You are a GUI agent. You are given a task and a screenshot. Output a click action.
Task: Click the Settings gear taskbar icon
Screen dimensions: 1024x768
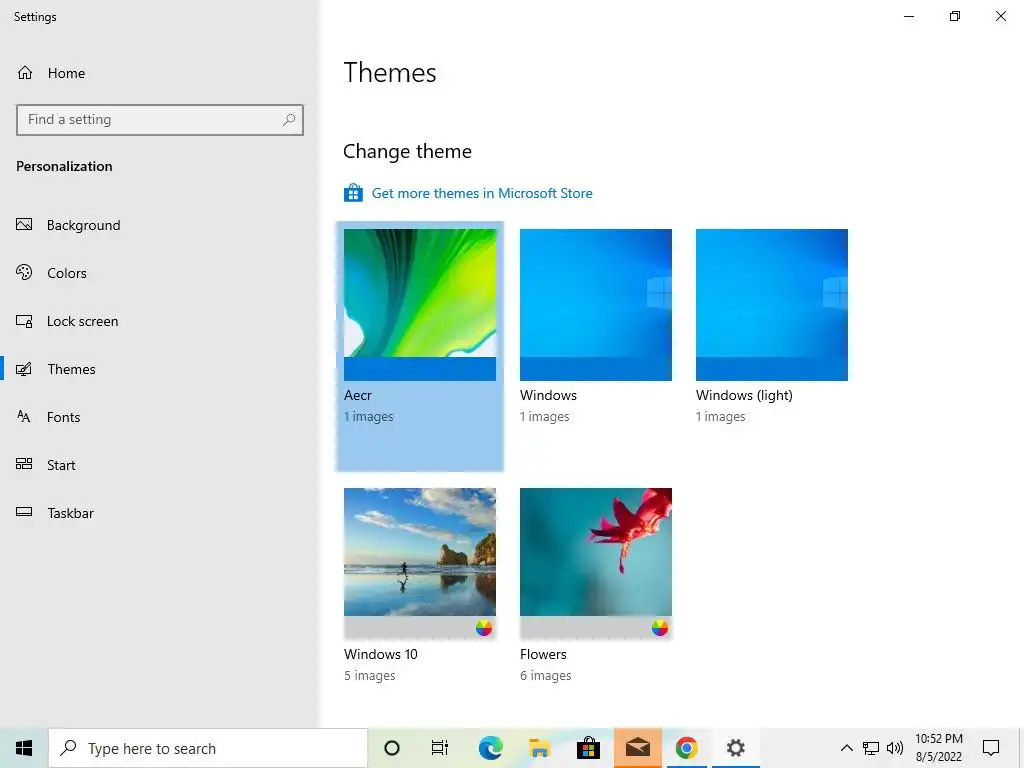click(736, 748)
